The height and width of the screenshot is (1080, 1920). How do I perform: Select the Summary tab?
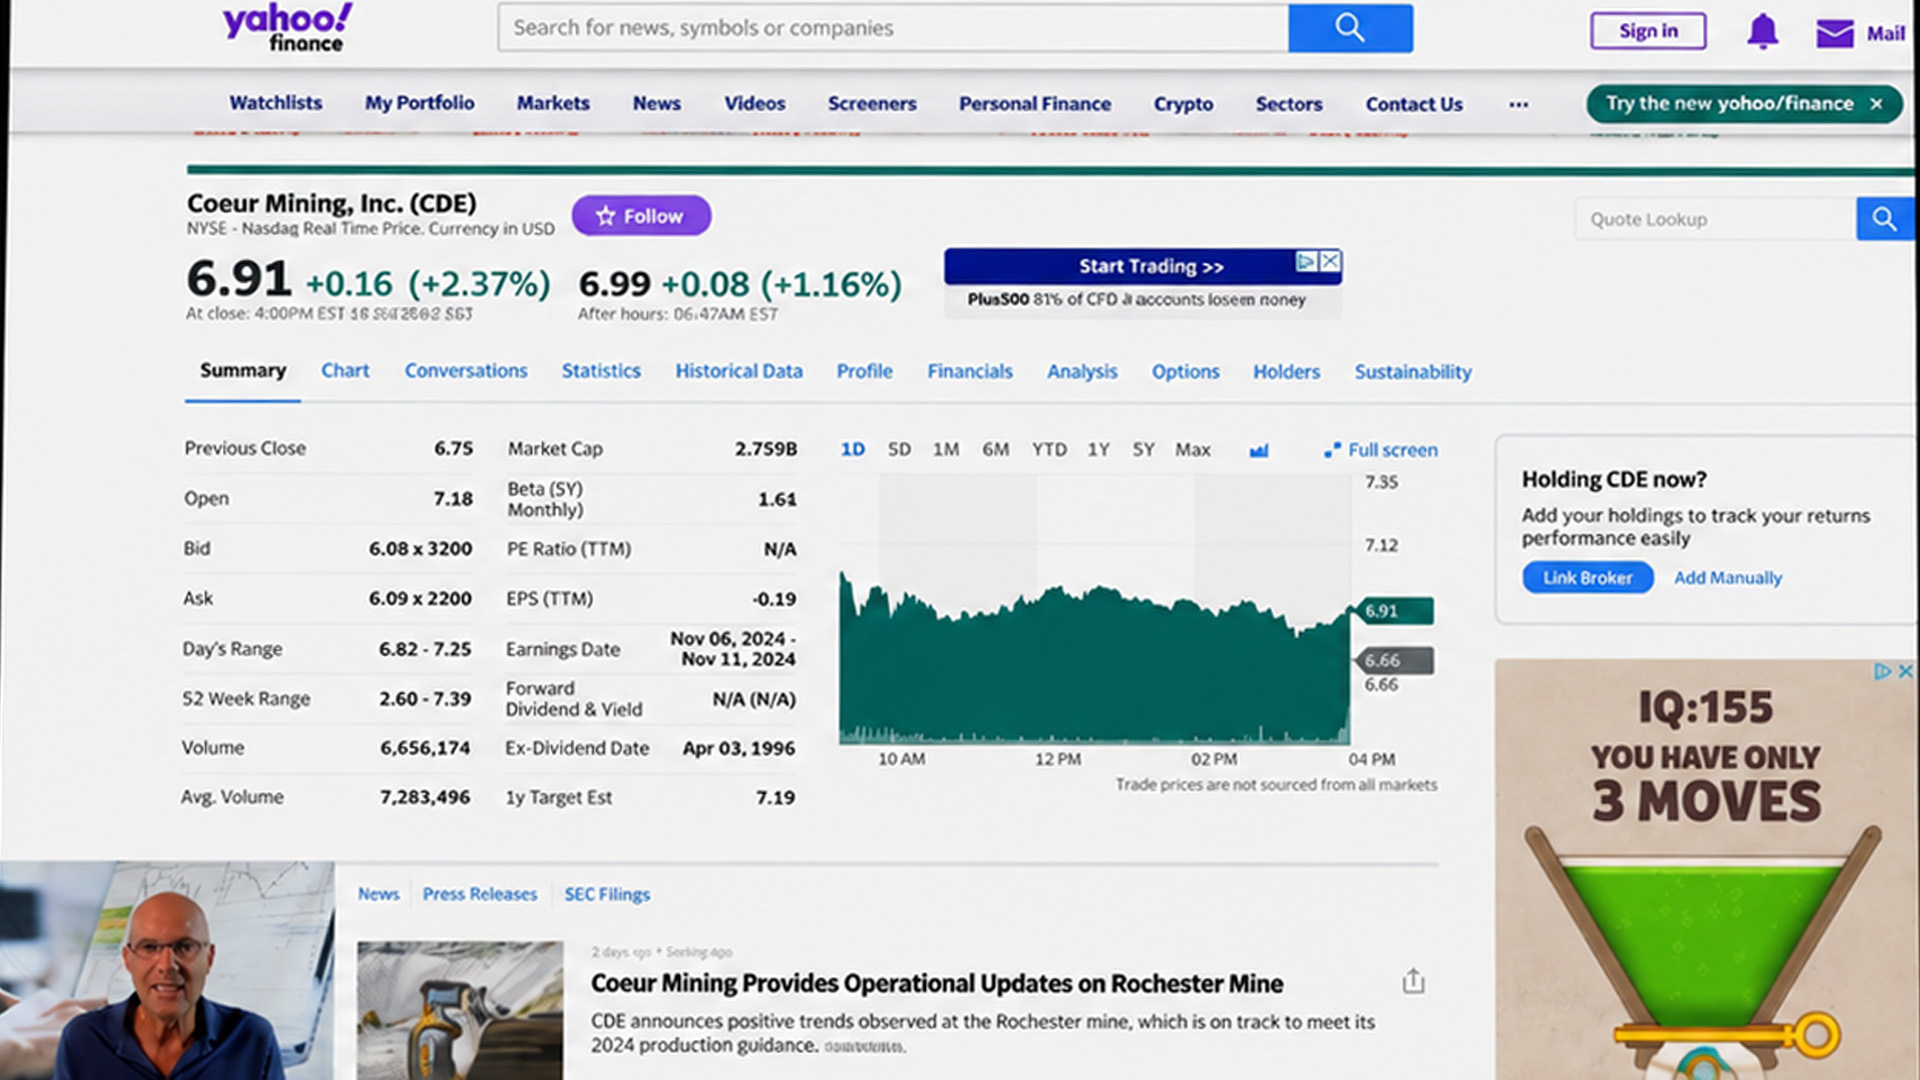tap(243, 371)
